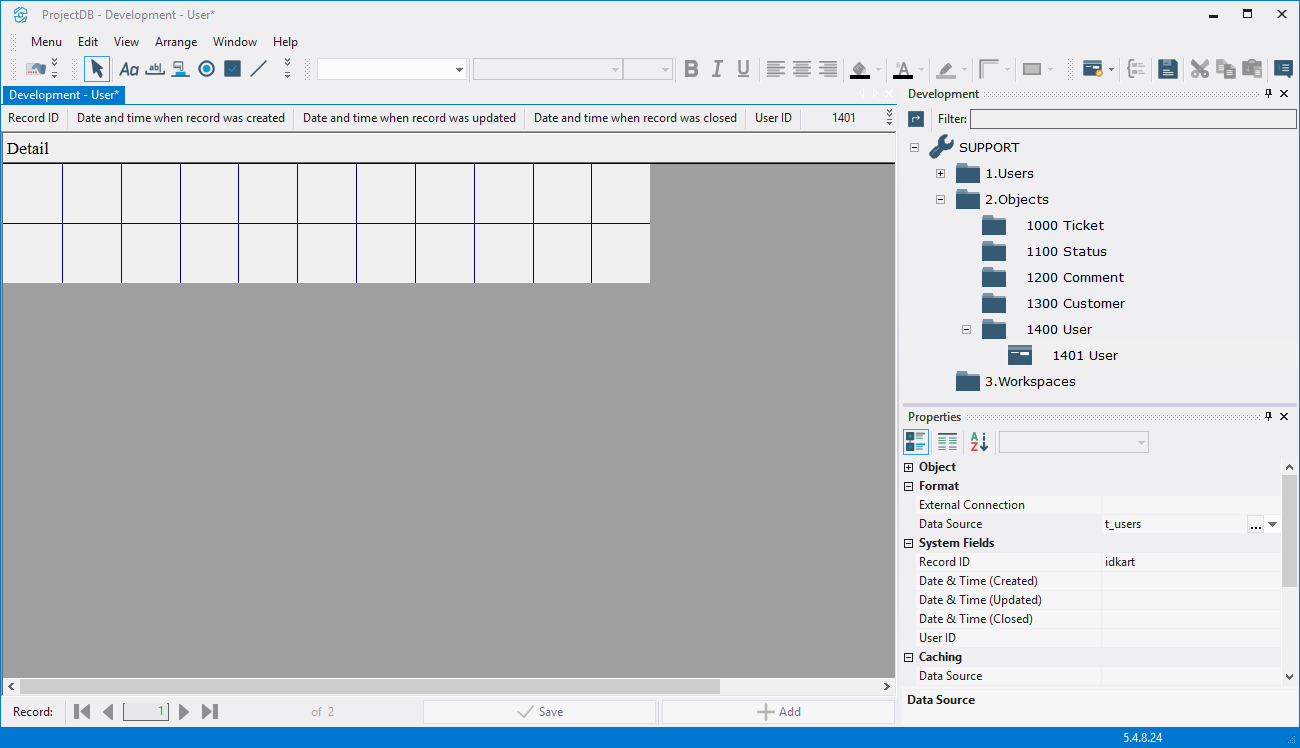Image resolution: width=1300 pixels, height=748 pixels.
Task: Collapse the 1400 User tree folder
Action: [x=966, y=329]
